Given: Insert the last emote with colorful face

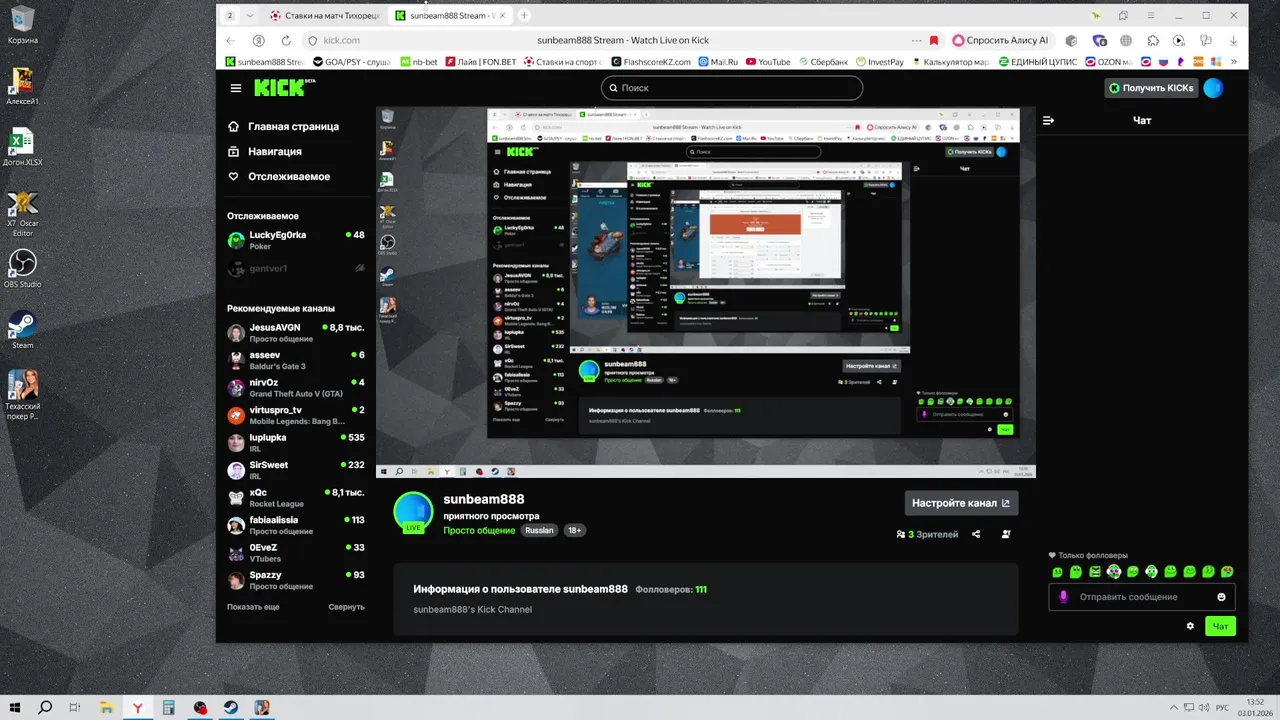Looking at the screenshot, I should click(x=1227, y=572).
